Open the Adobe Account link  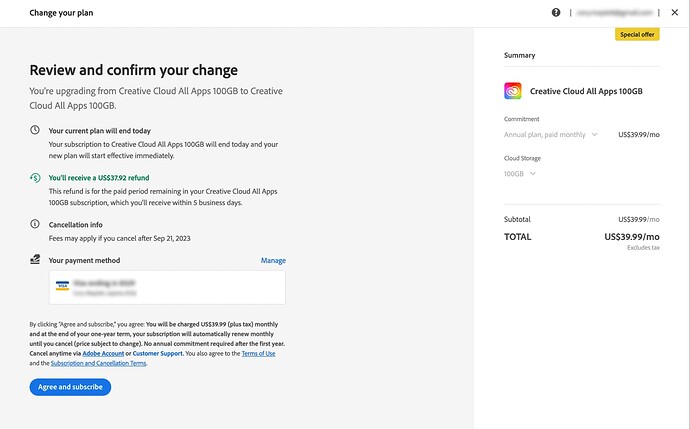[x=103, y=353]
